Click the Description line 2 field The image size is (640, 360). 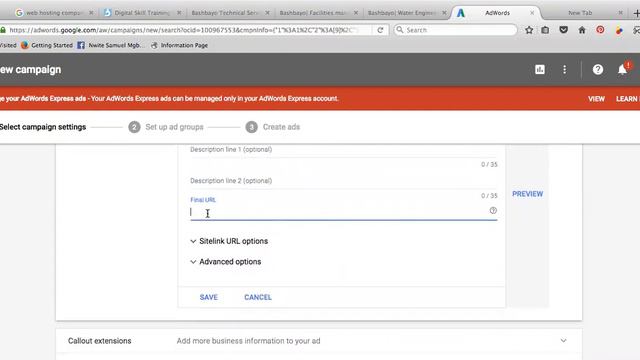344,183
